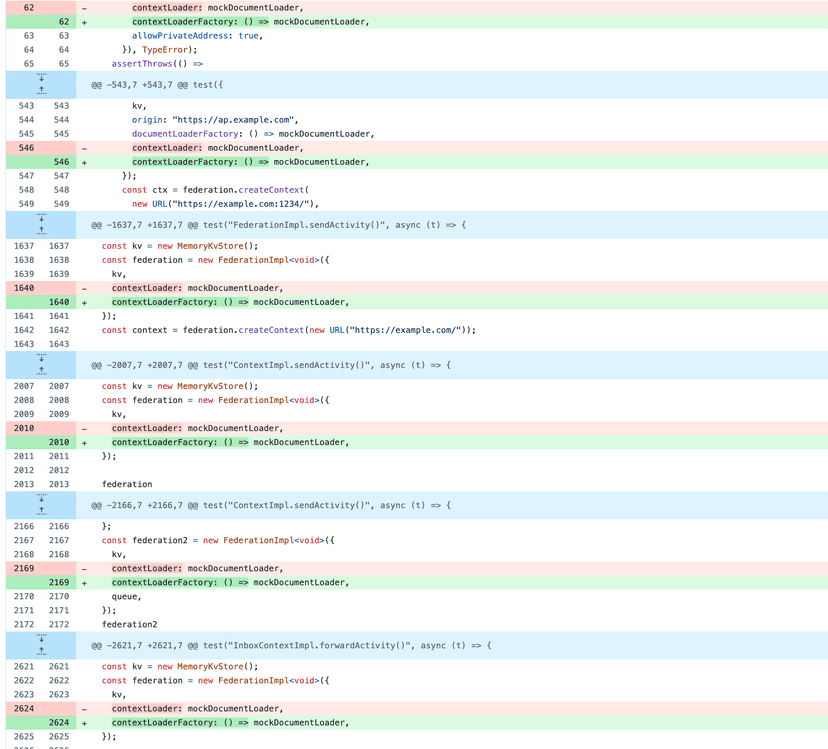Expand up arrow at @@ -2621,7 hunk

coord(41,651)
